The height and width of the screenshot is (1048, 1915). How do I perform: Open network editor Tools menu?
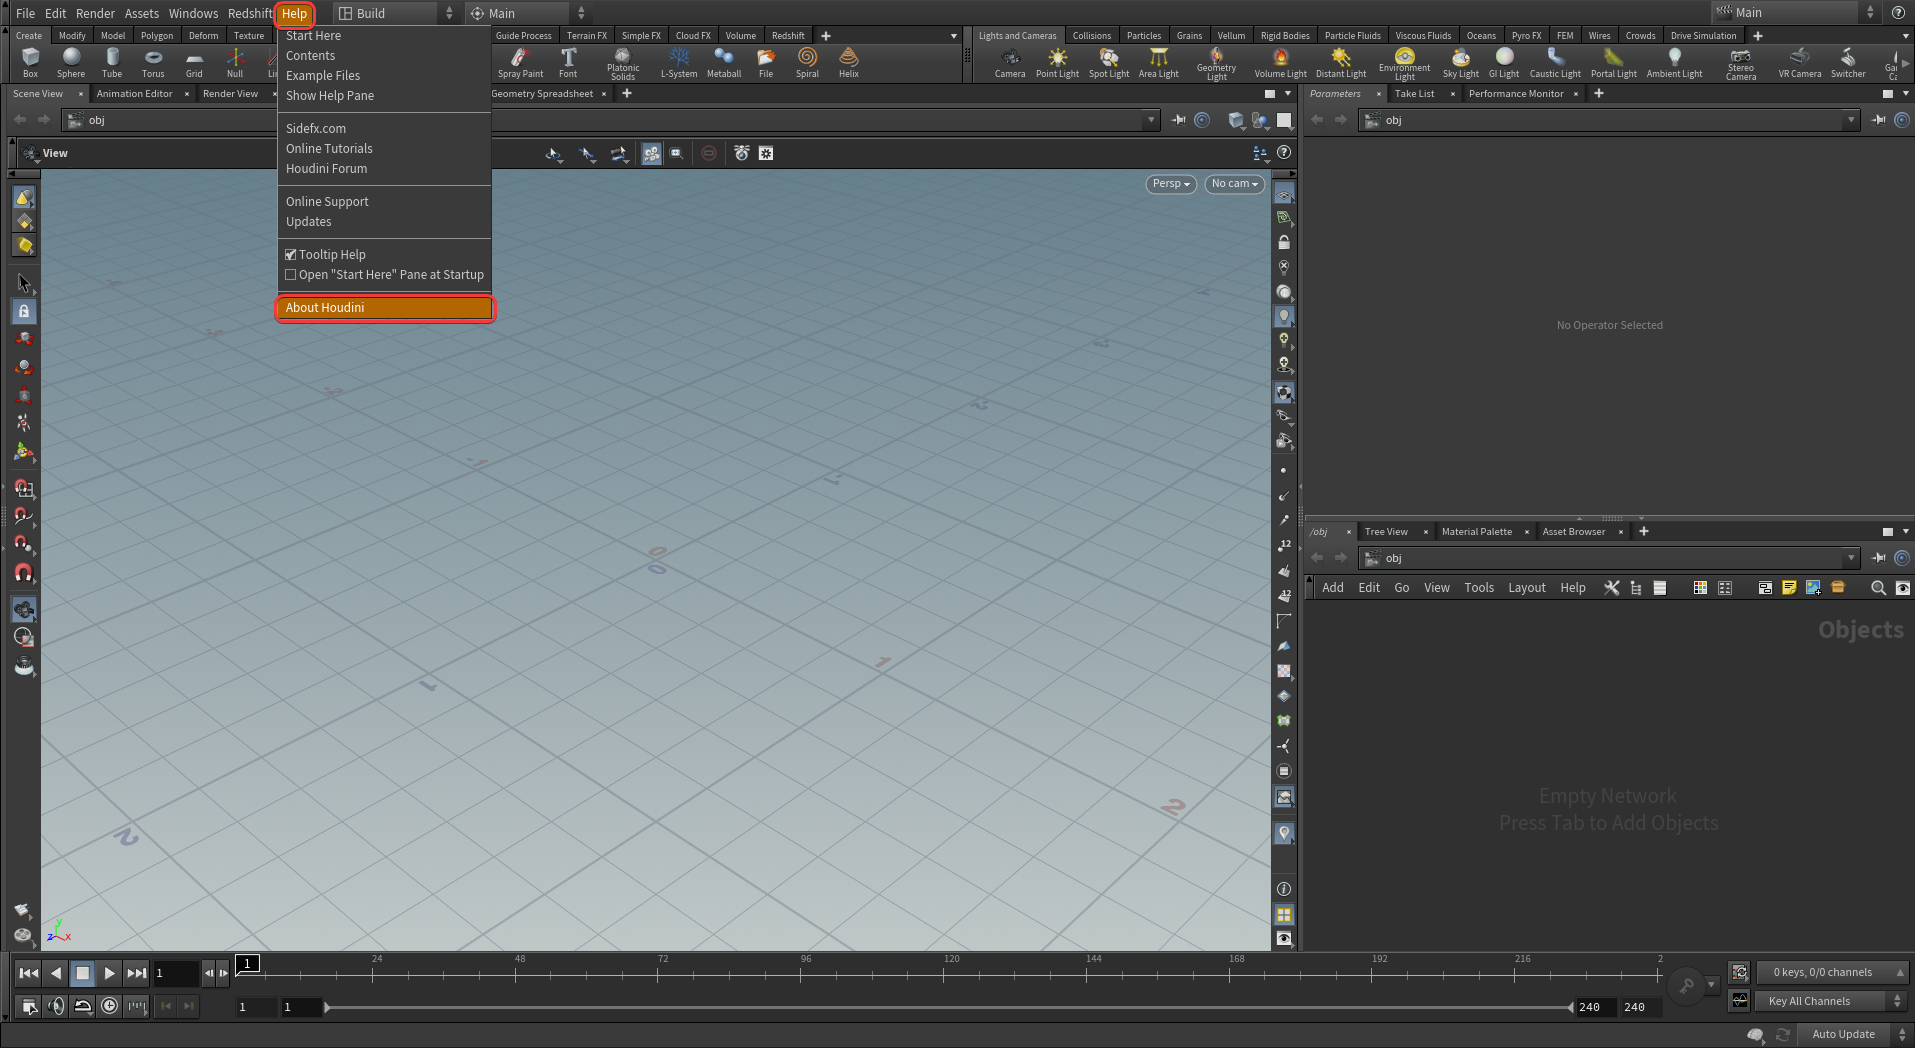tap(1479, 588)
